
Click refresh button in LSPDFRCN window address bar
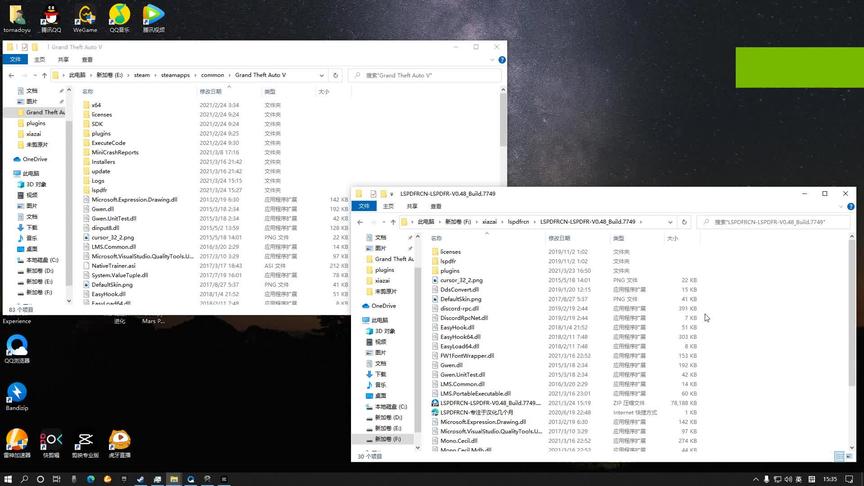[x=684, y=222]
